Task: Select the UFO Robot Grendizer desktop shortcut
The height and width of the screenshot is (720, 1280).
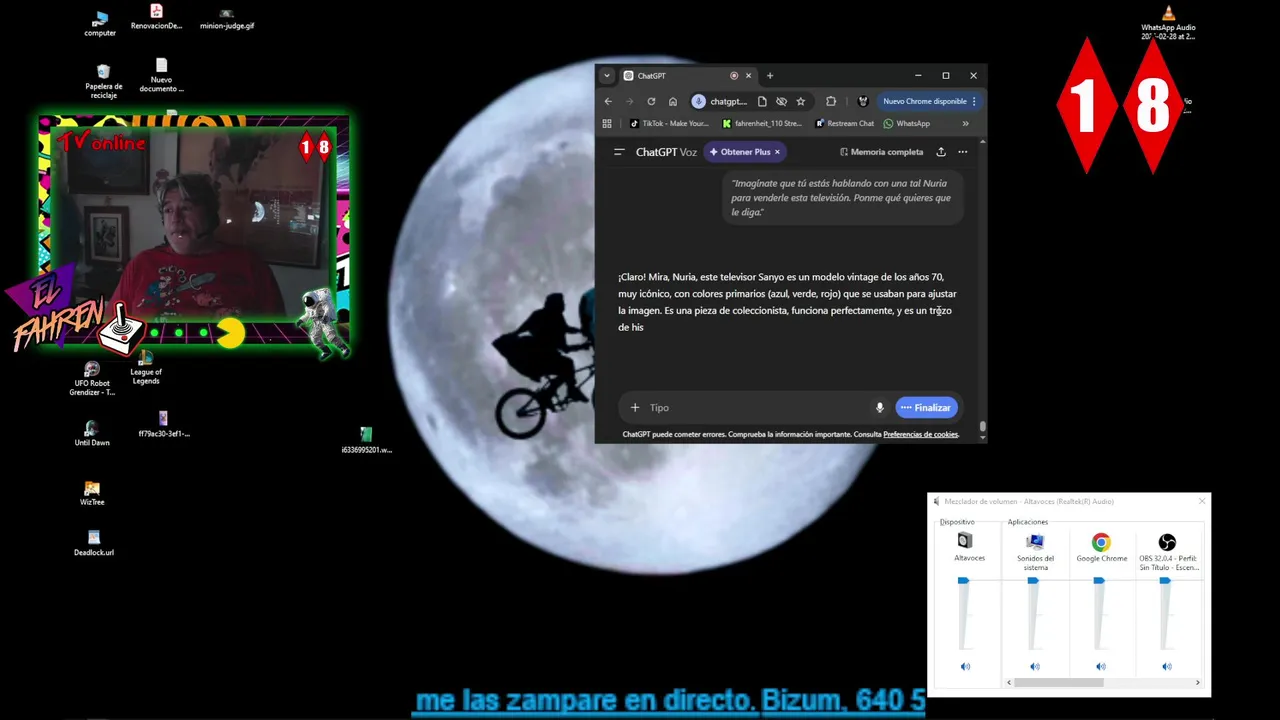Action: coord(92,379)
